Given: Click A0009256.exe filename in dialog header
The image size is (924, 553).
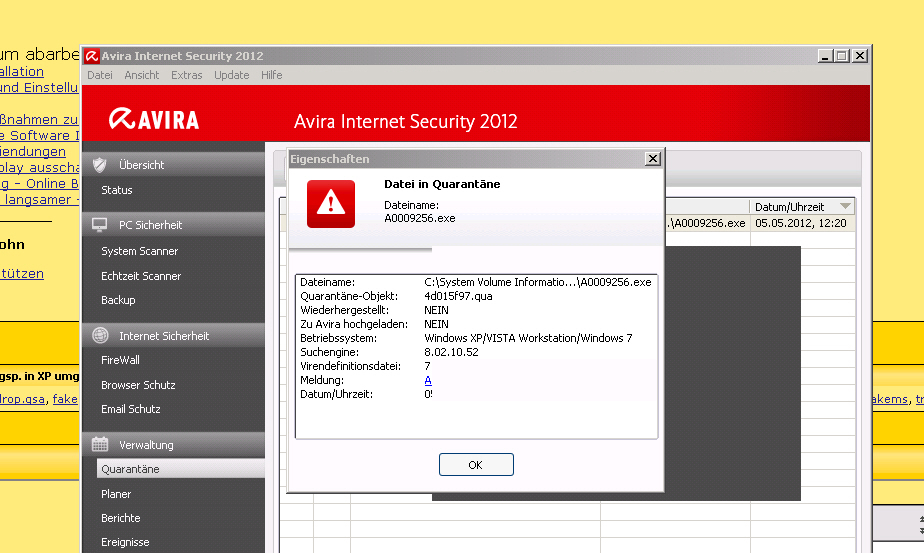Looking at the screenshot, I should 420,218.
